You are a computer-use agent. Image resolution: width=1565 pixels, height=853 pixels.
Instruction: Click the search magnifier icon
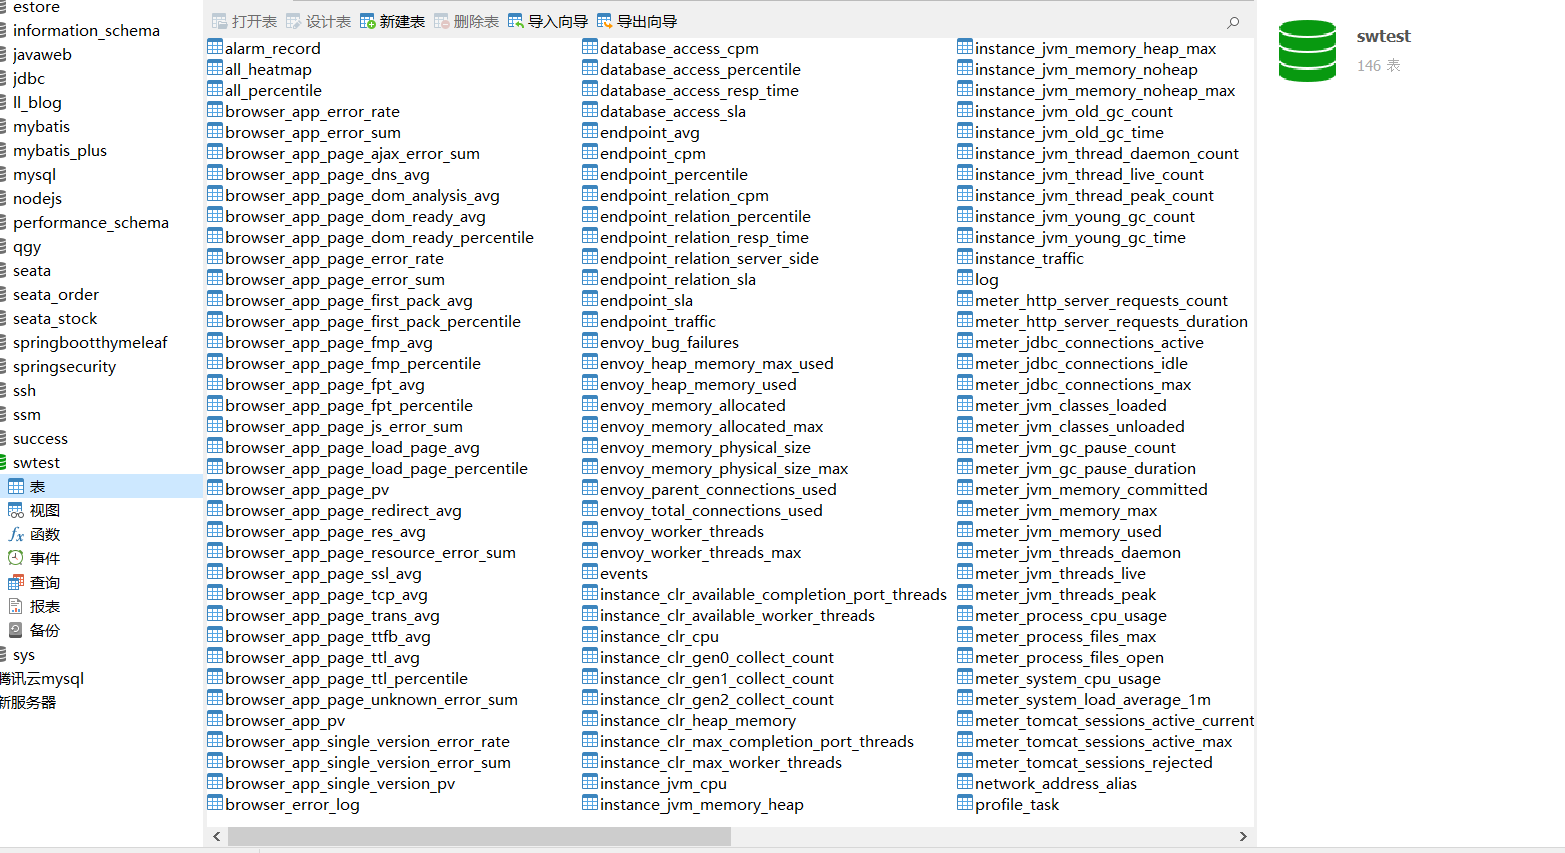1233,22
